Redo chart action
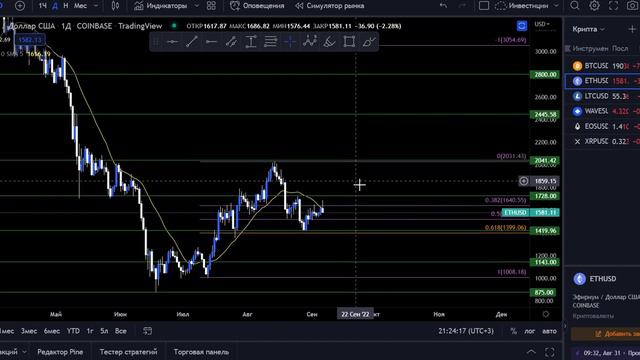Viewport: 640px width, 360px height. click(x=462, y=6)
